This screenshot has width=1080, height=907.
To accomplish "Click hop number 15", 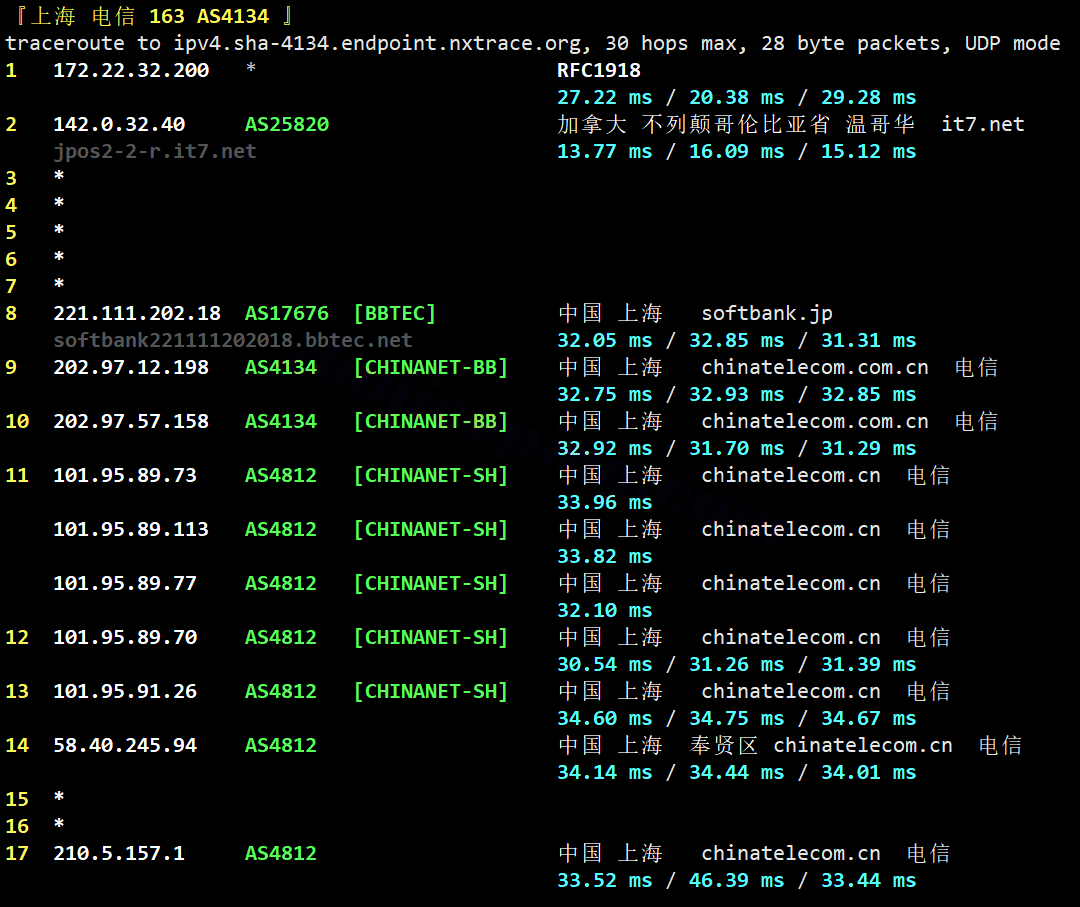I will pyautogui.click(x=17, y=799).
